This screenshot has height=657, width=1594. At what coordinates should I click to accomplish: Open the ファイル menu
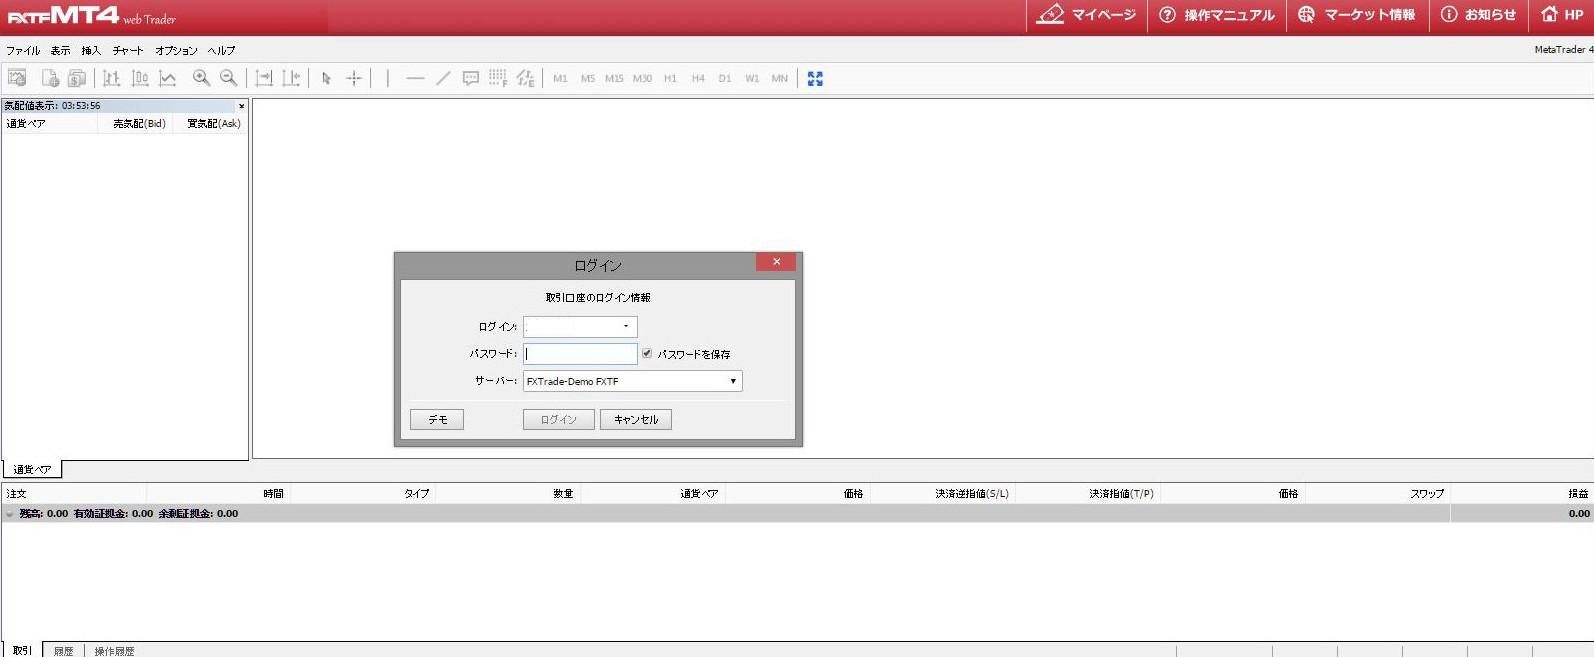click(x=23, y=50)
